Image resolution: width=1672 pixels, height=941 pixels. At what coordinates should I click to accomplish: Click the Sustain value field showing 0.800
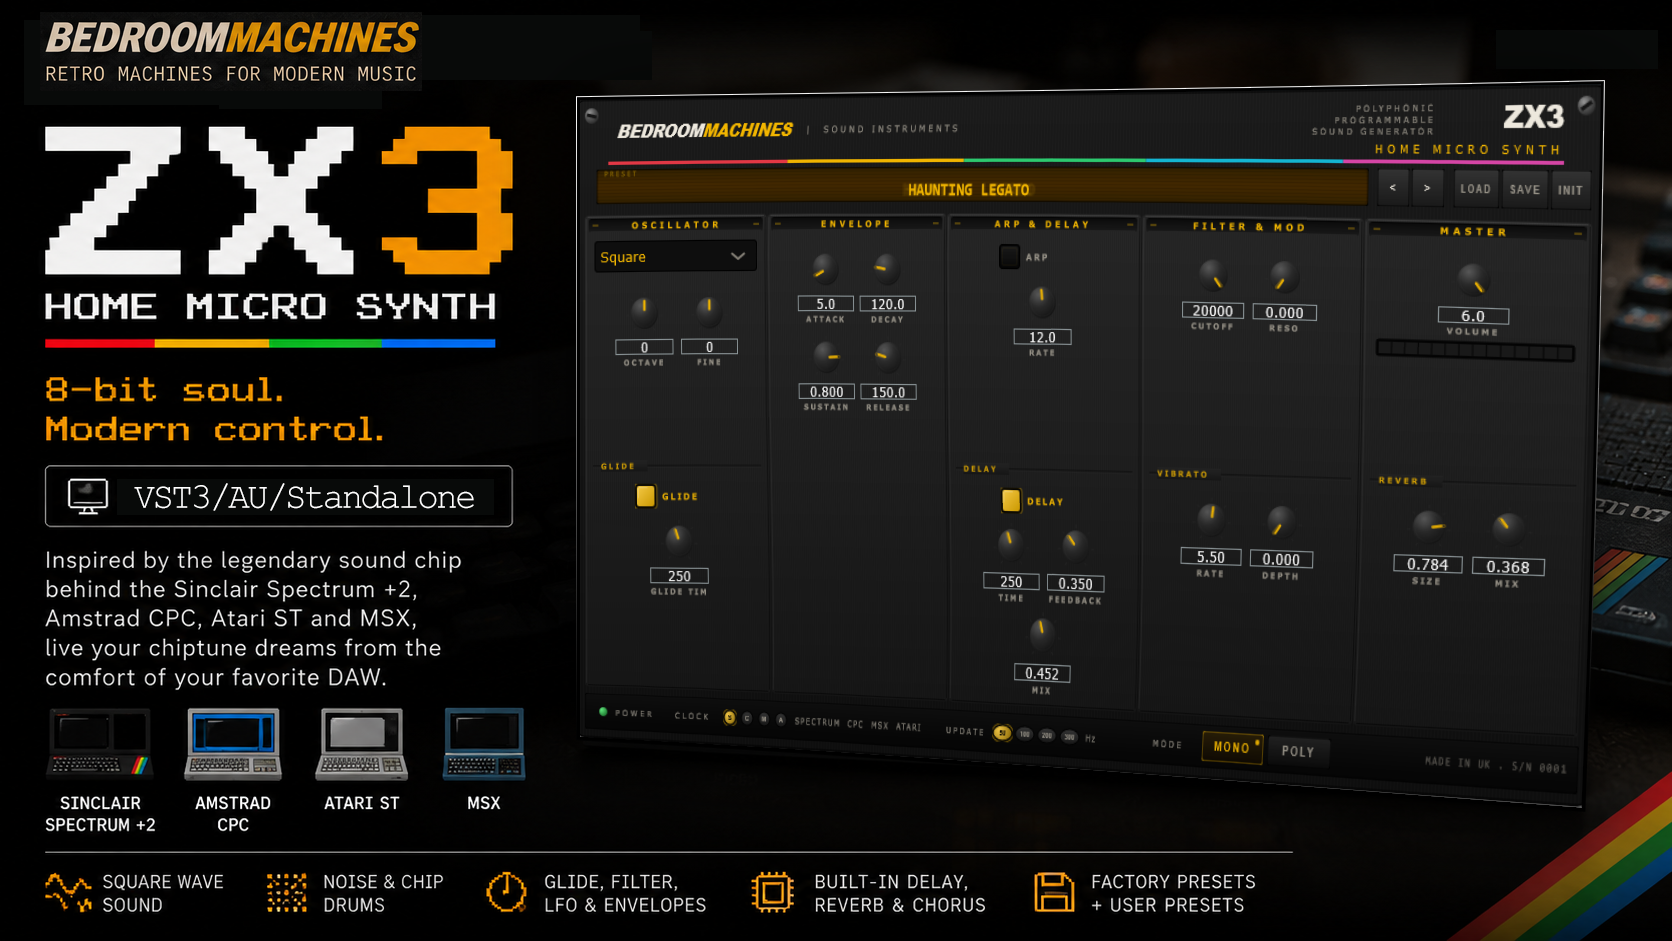pos(826,392)
